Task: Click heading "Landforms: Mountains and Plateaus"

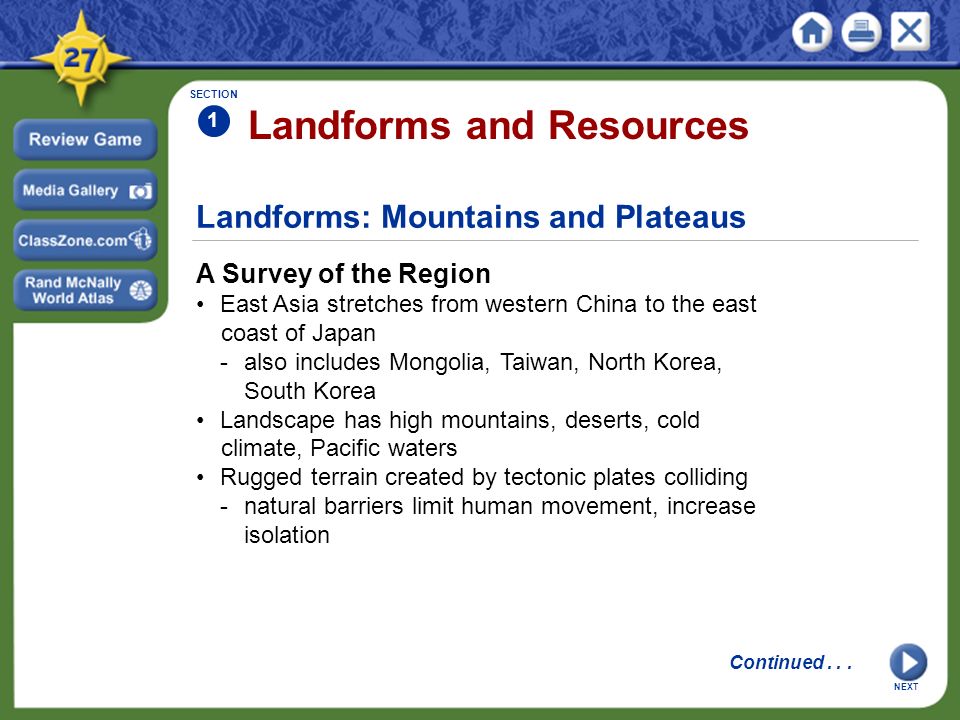Action: pos(471,217)
